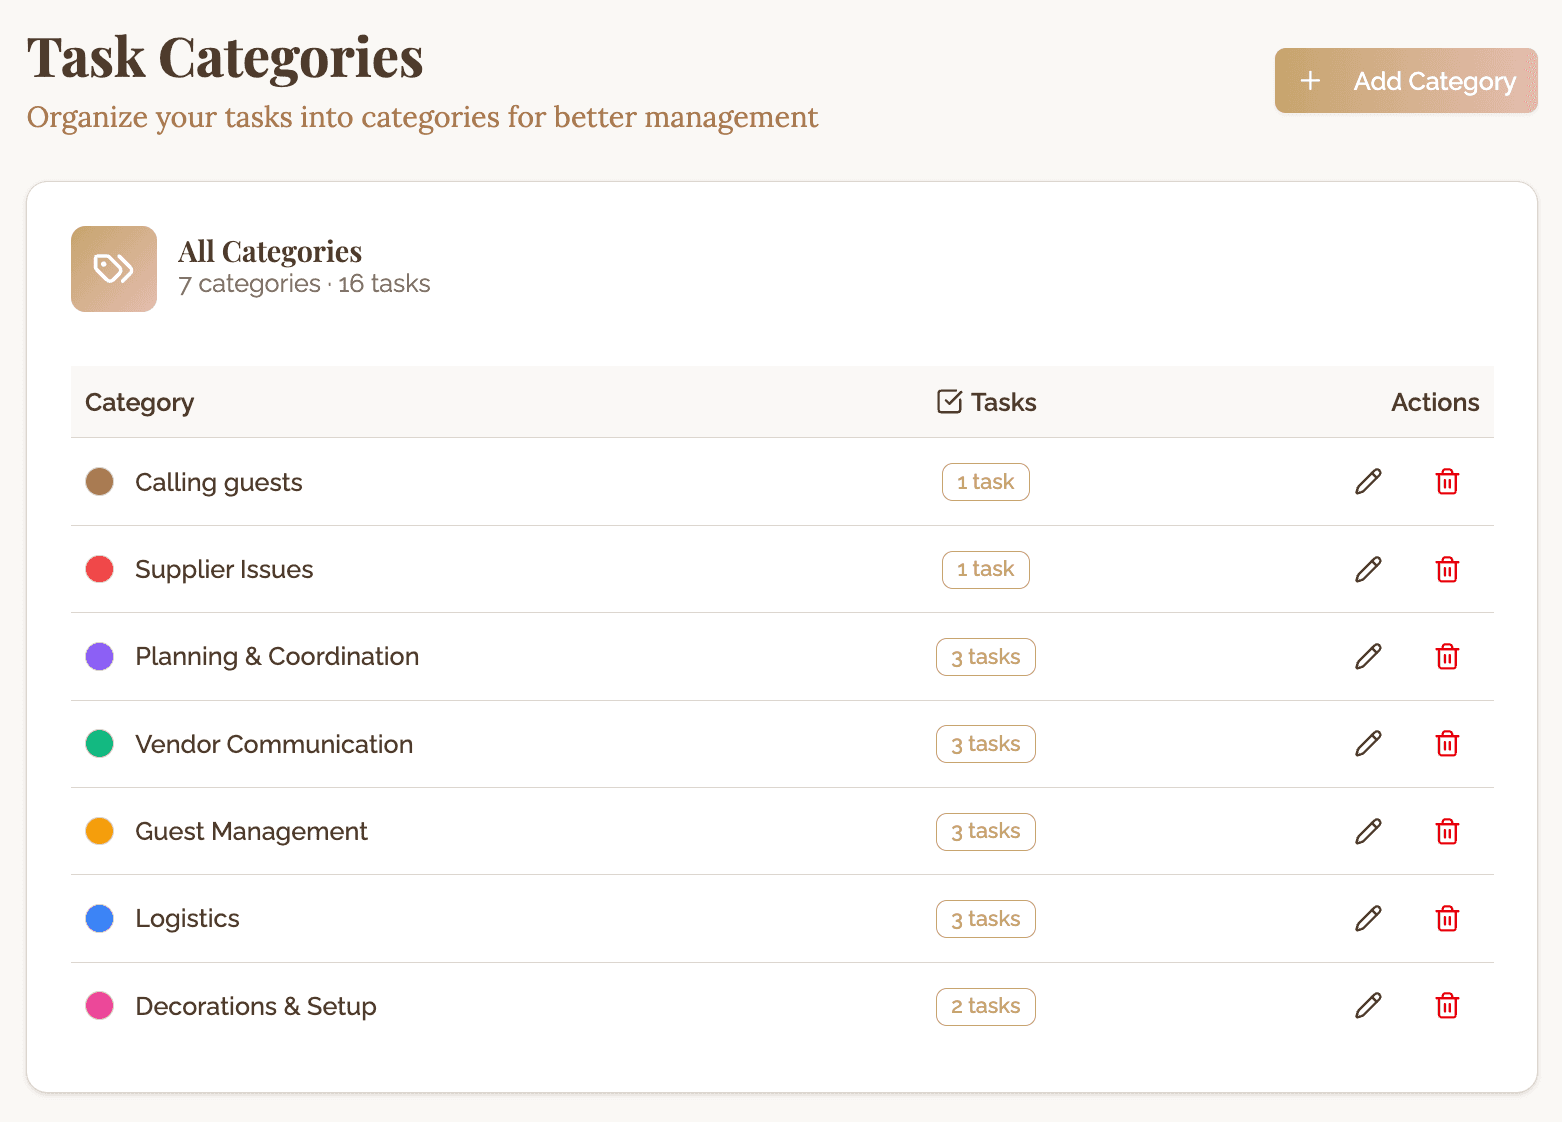Click the blue dot beside Logistics
This screenshot has width=1562, height=1122.
[100, 919]
